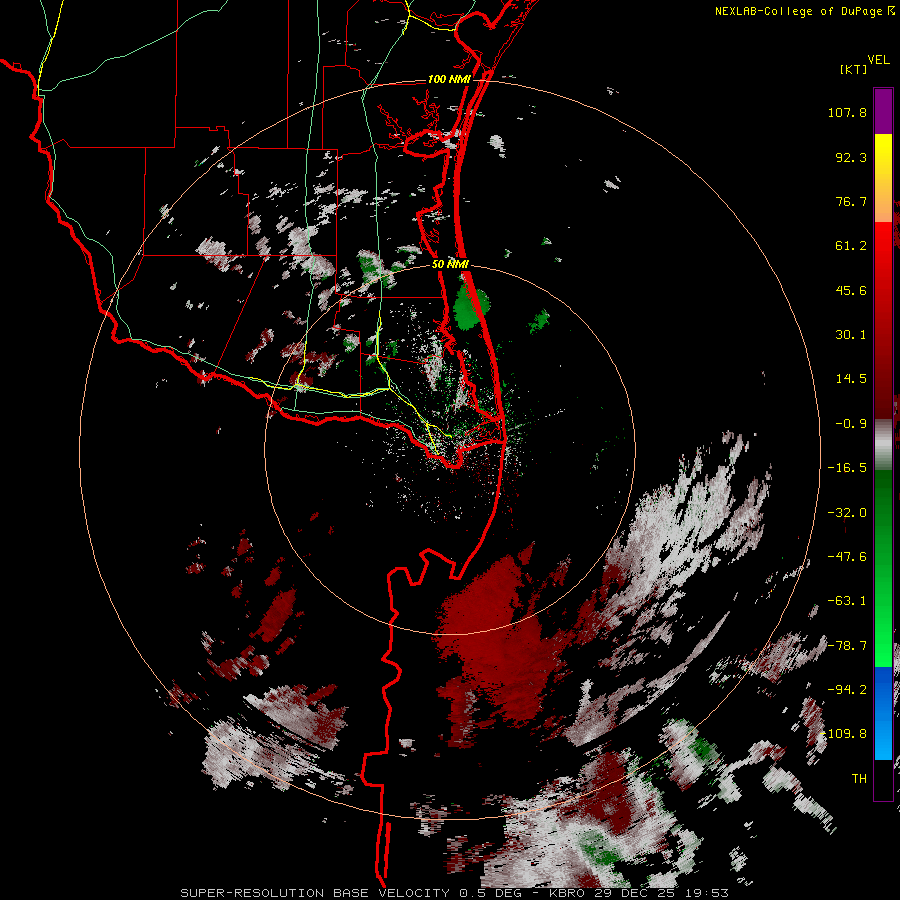The image size is (900, 900).
Task: Click the 107.8 value on velocity scale
Action: 847,112
